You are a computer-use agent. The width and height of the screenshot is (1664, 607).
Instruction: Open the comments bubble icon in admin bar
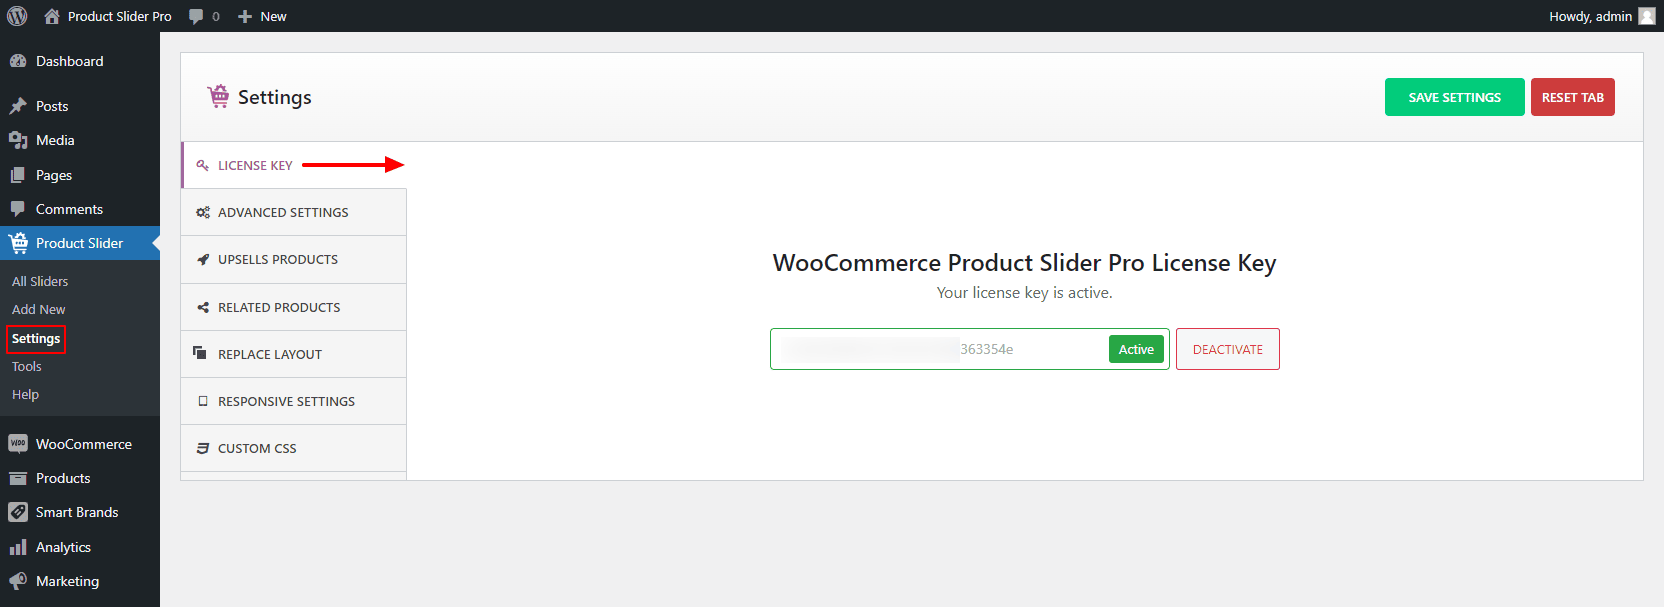pos(196,16)
